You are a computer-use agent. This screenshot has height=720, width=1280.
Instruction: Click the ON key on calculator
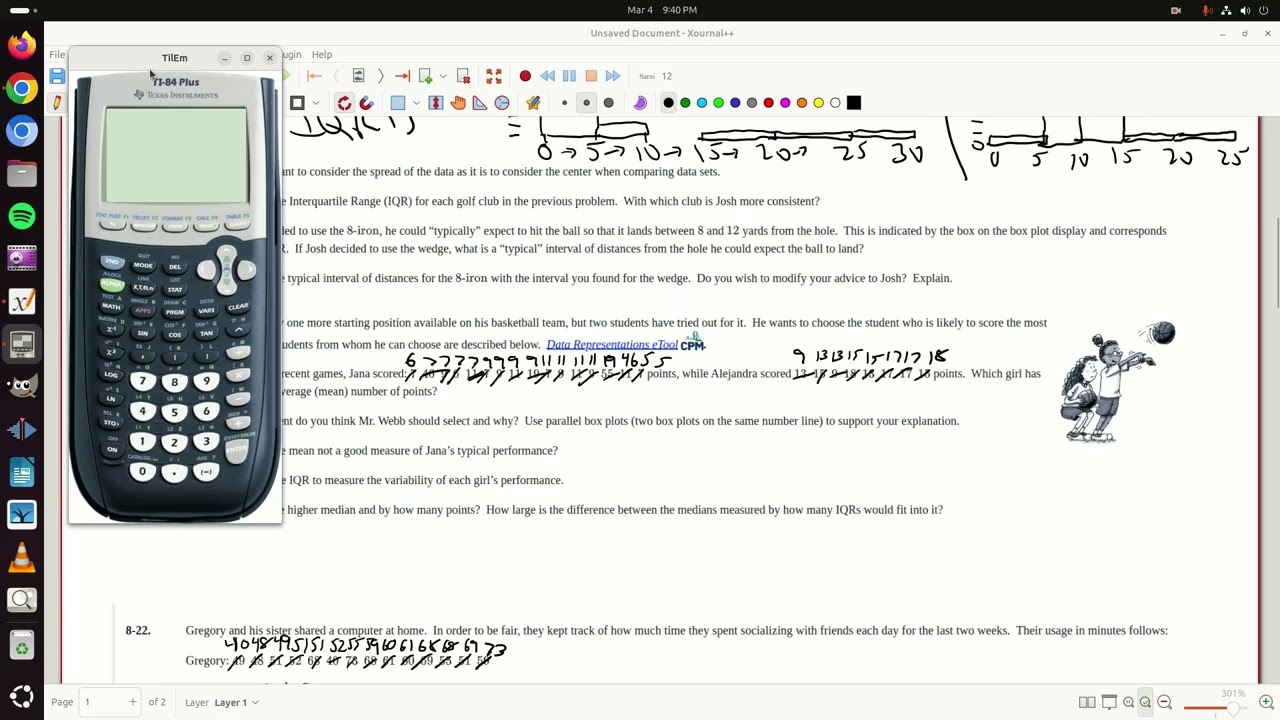point(111,450)
